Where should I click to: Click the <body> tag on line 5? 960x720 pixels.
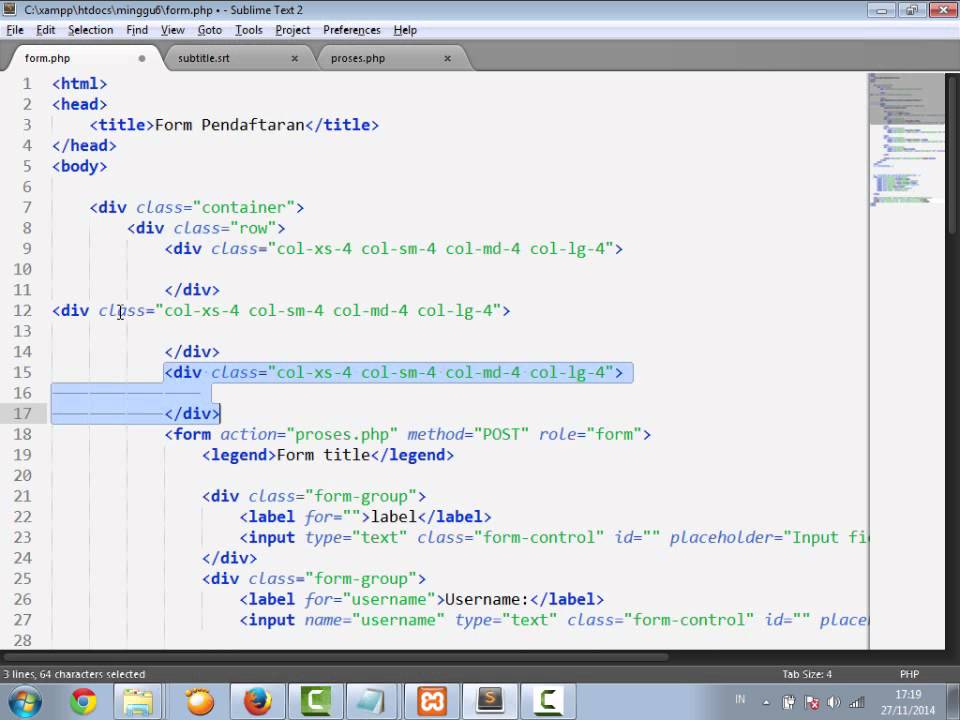(x=80, y=166)
